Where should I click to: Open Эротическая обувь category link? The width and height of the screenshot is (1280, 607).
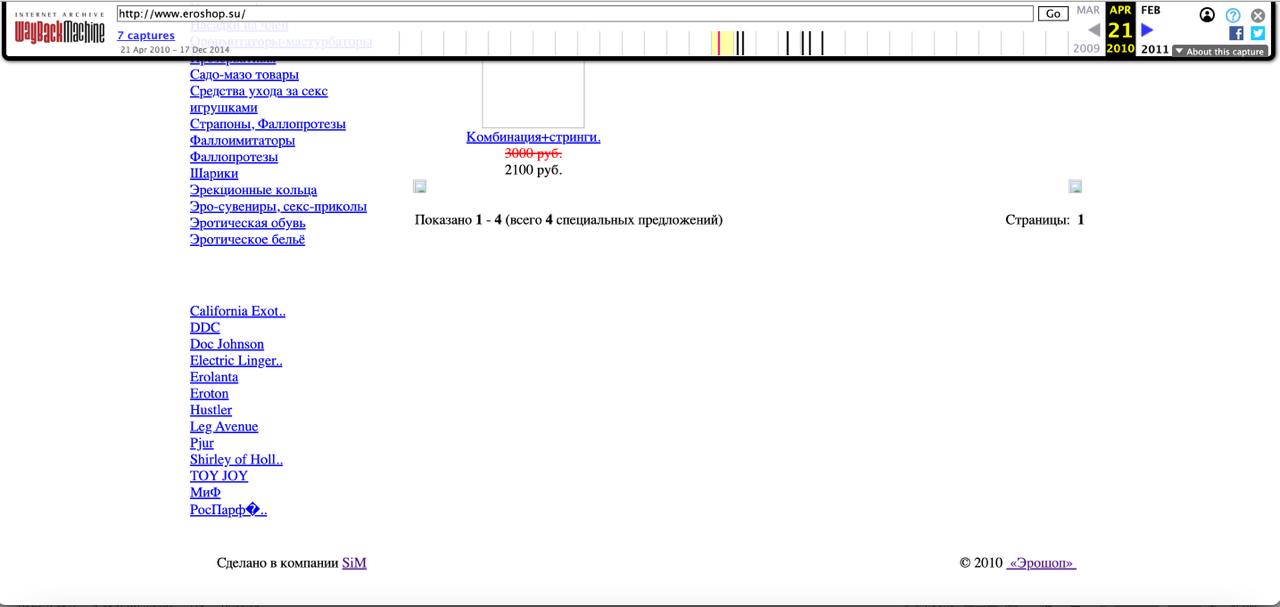point(248,223)
